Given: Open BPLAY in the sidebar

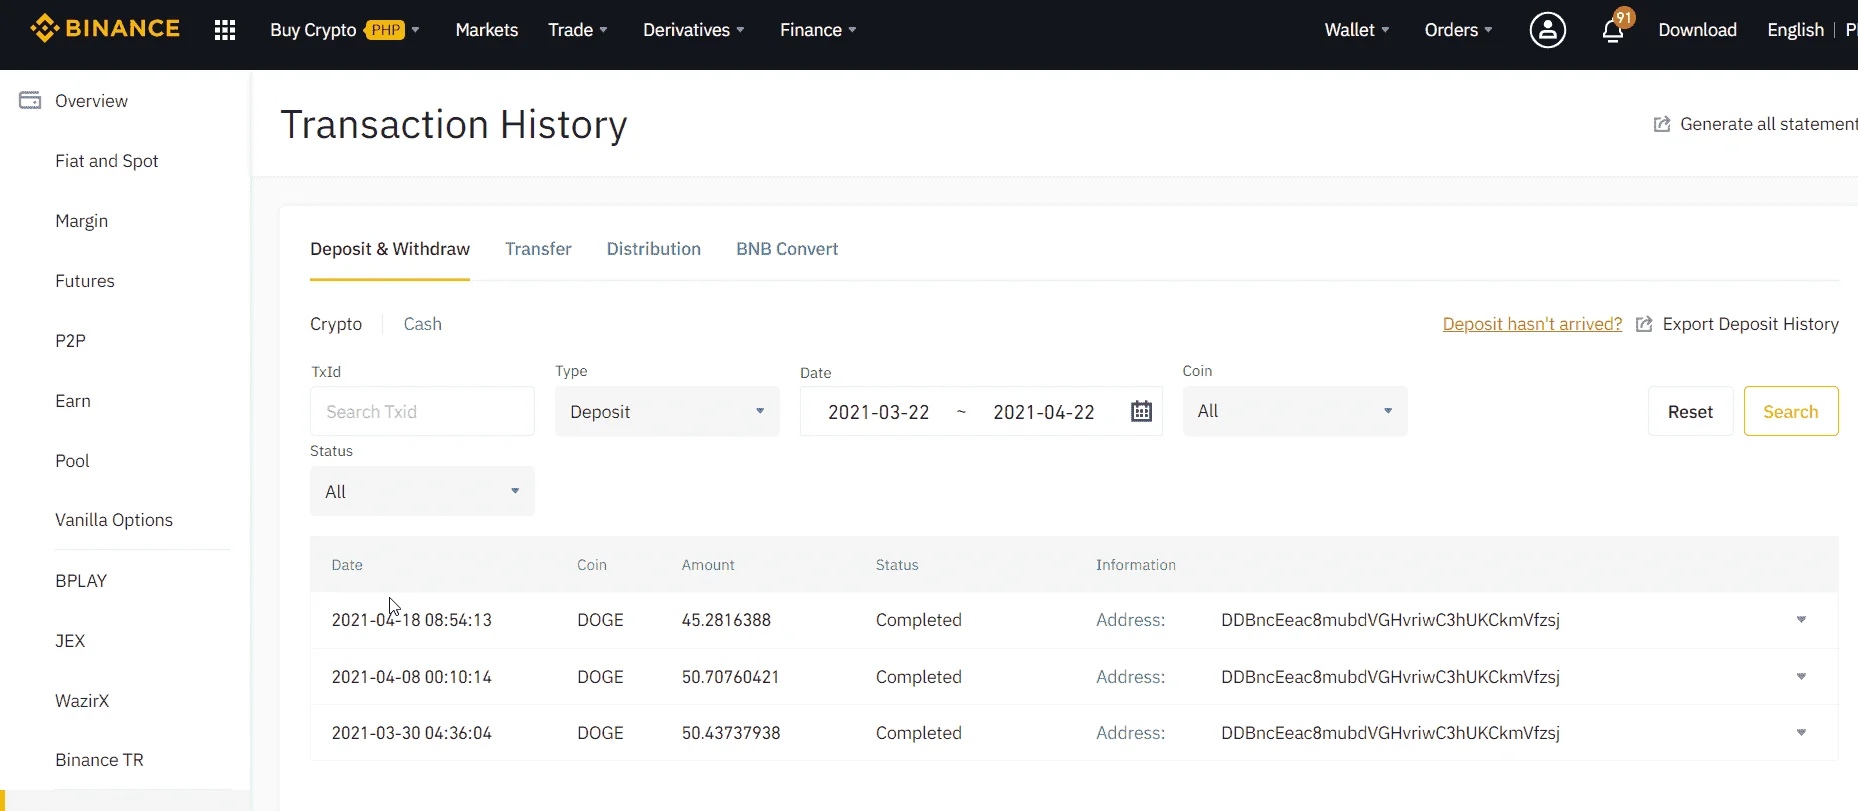Looking at the screenshot, I should [x=81, y=581].
